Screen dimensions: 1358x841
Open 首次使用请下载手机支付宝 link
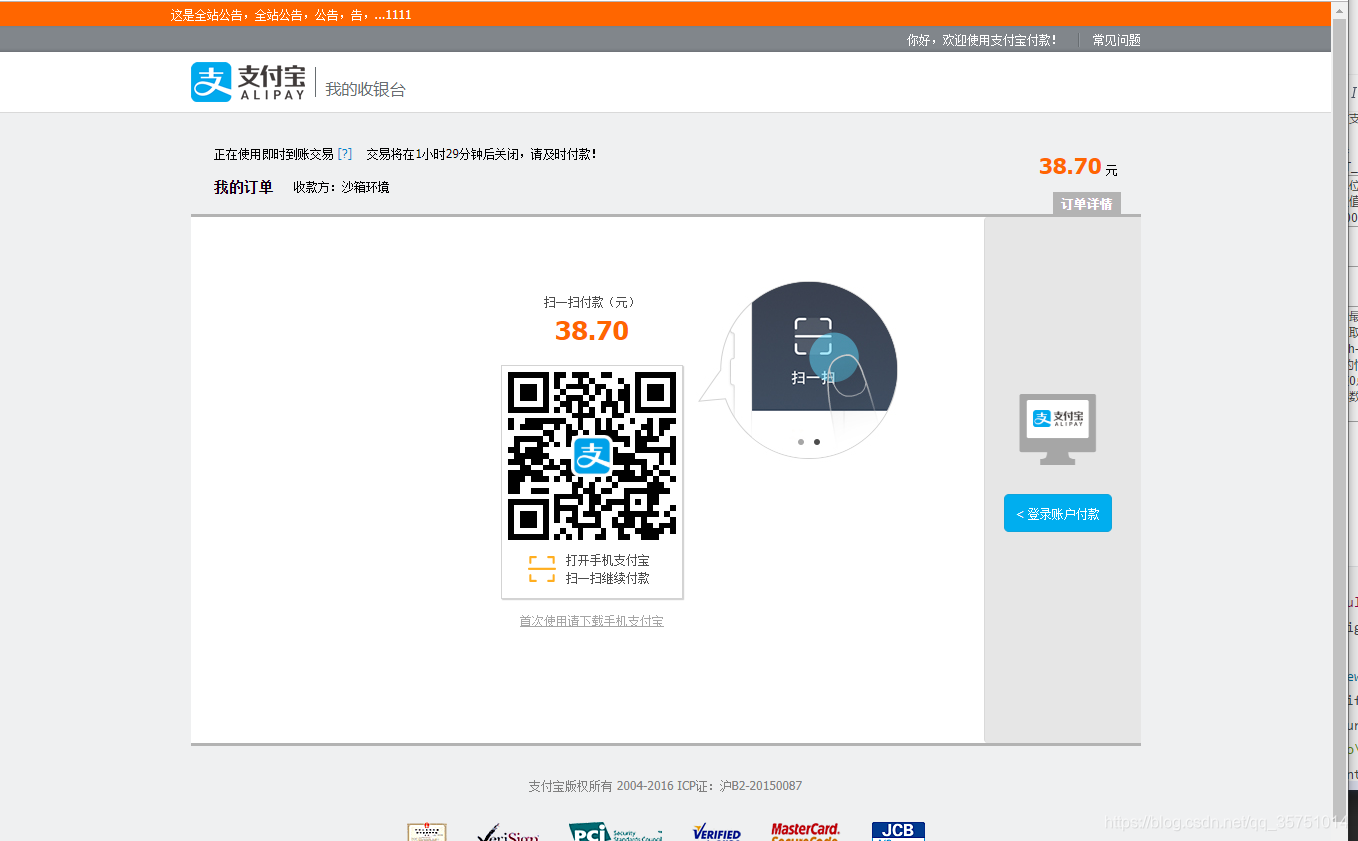tap(591, 621)
